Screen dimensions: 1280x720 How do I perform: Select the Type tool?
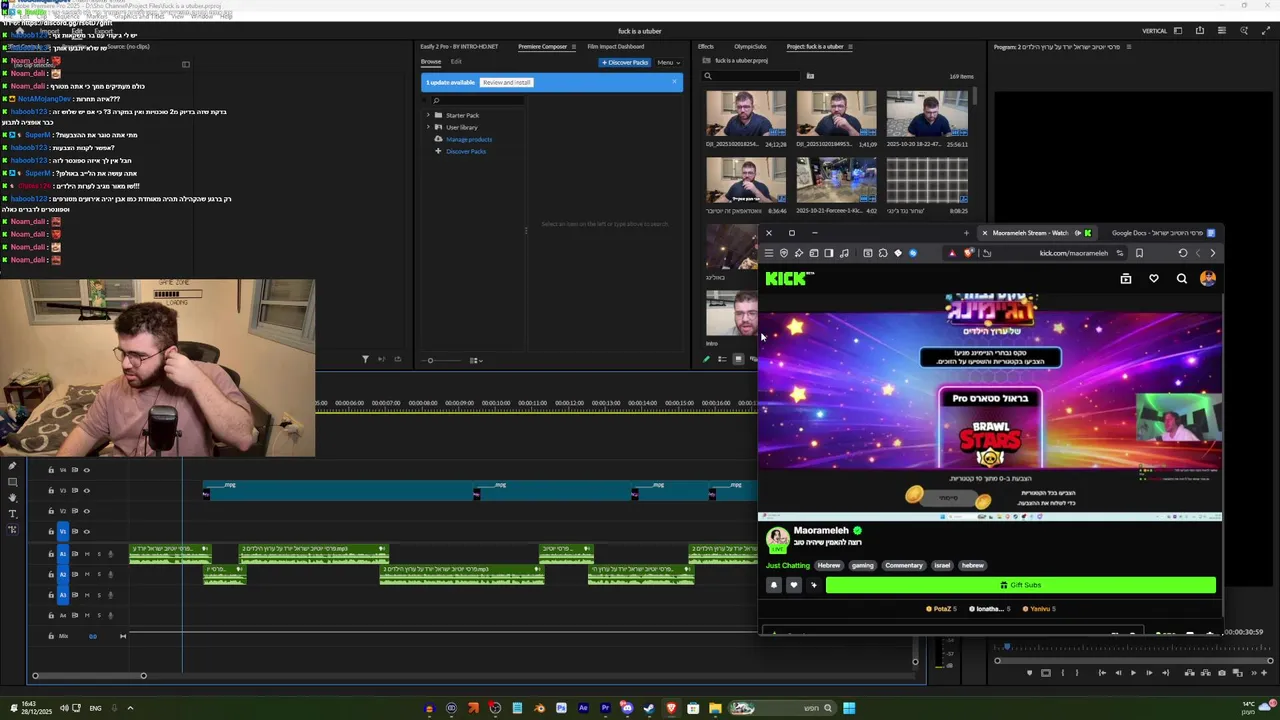tap(12, 513)
